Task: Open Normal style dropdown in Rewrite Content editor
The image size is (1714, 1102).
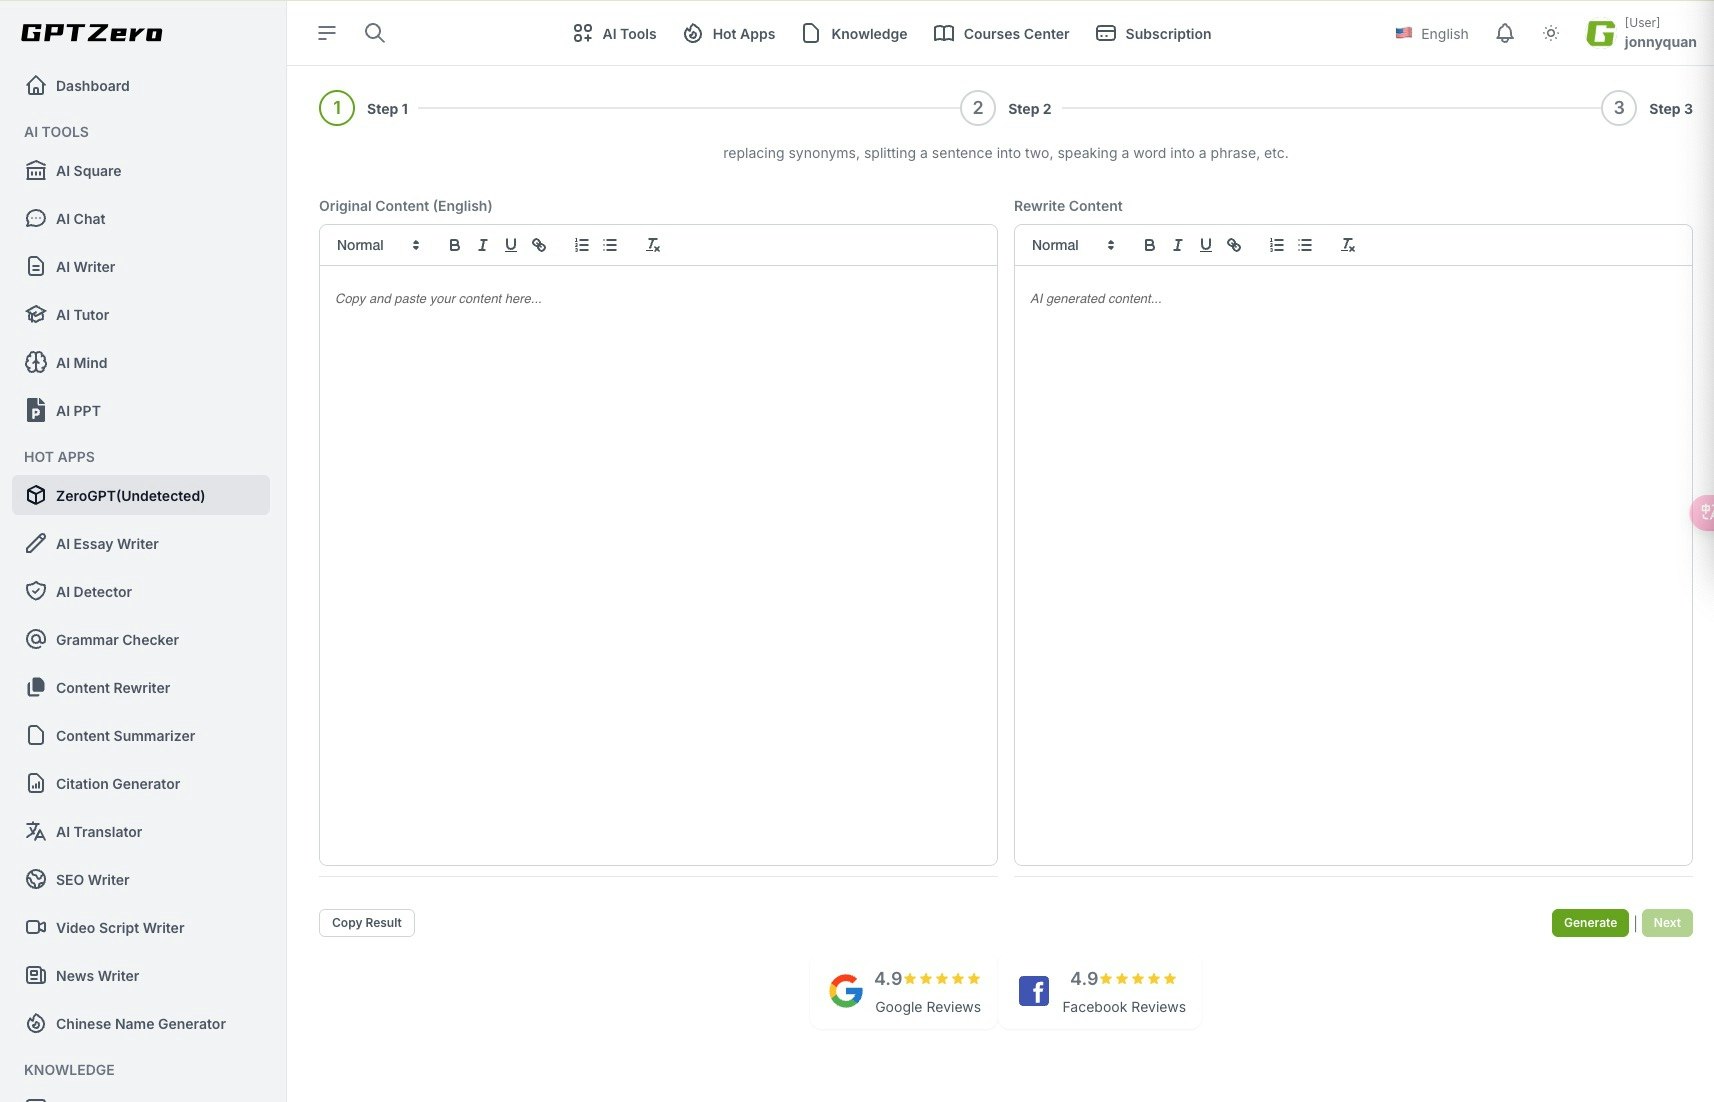Action: pyautogui.click(x=1073, y=245)
